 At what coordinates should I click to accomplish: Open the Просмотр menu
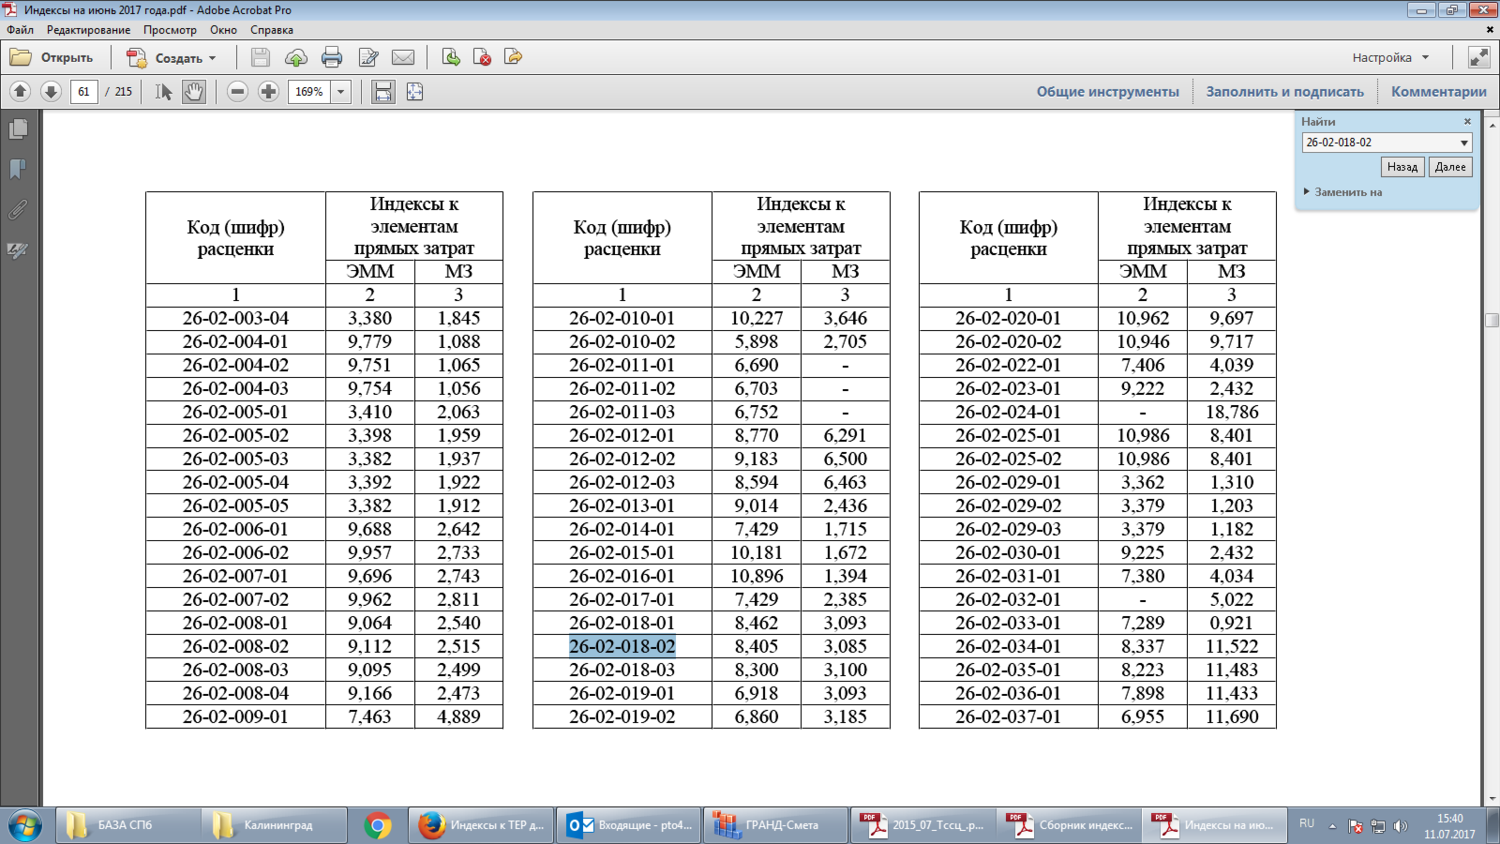[x=170, y=30]
